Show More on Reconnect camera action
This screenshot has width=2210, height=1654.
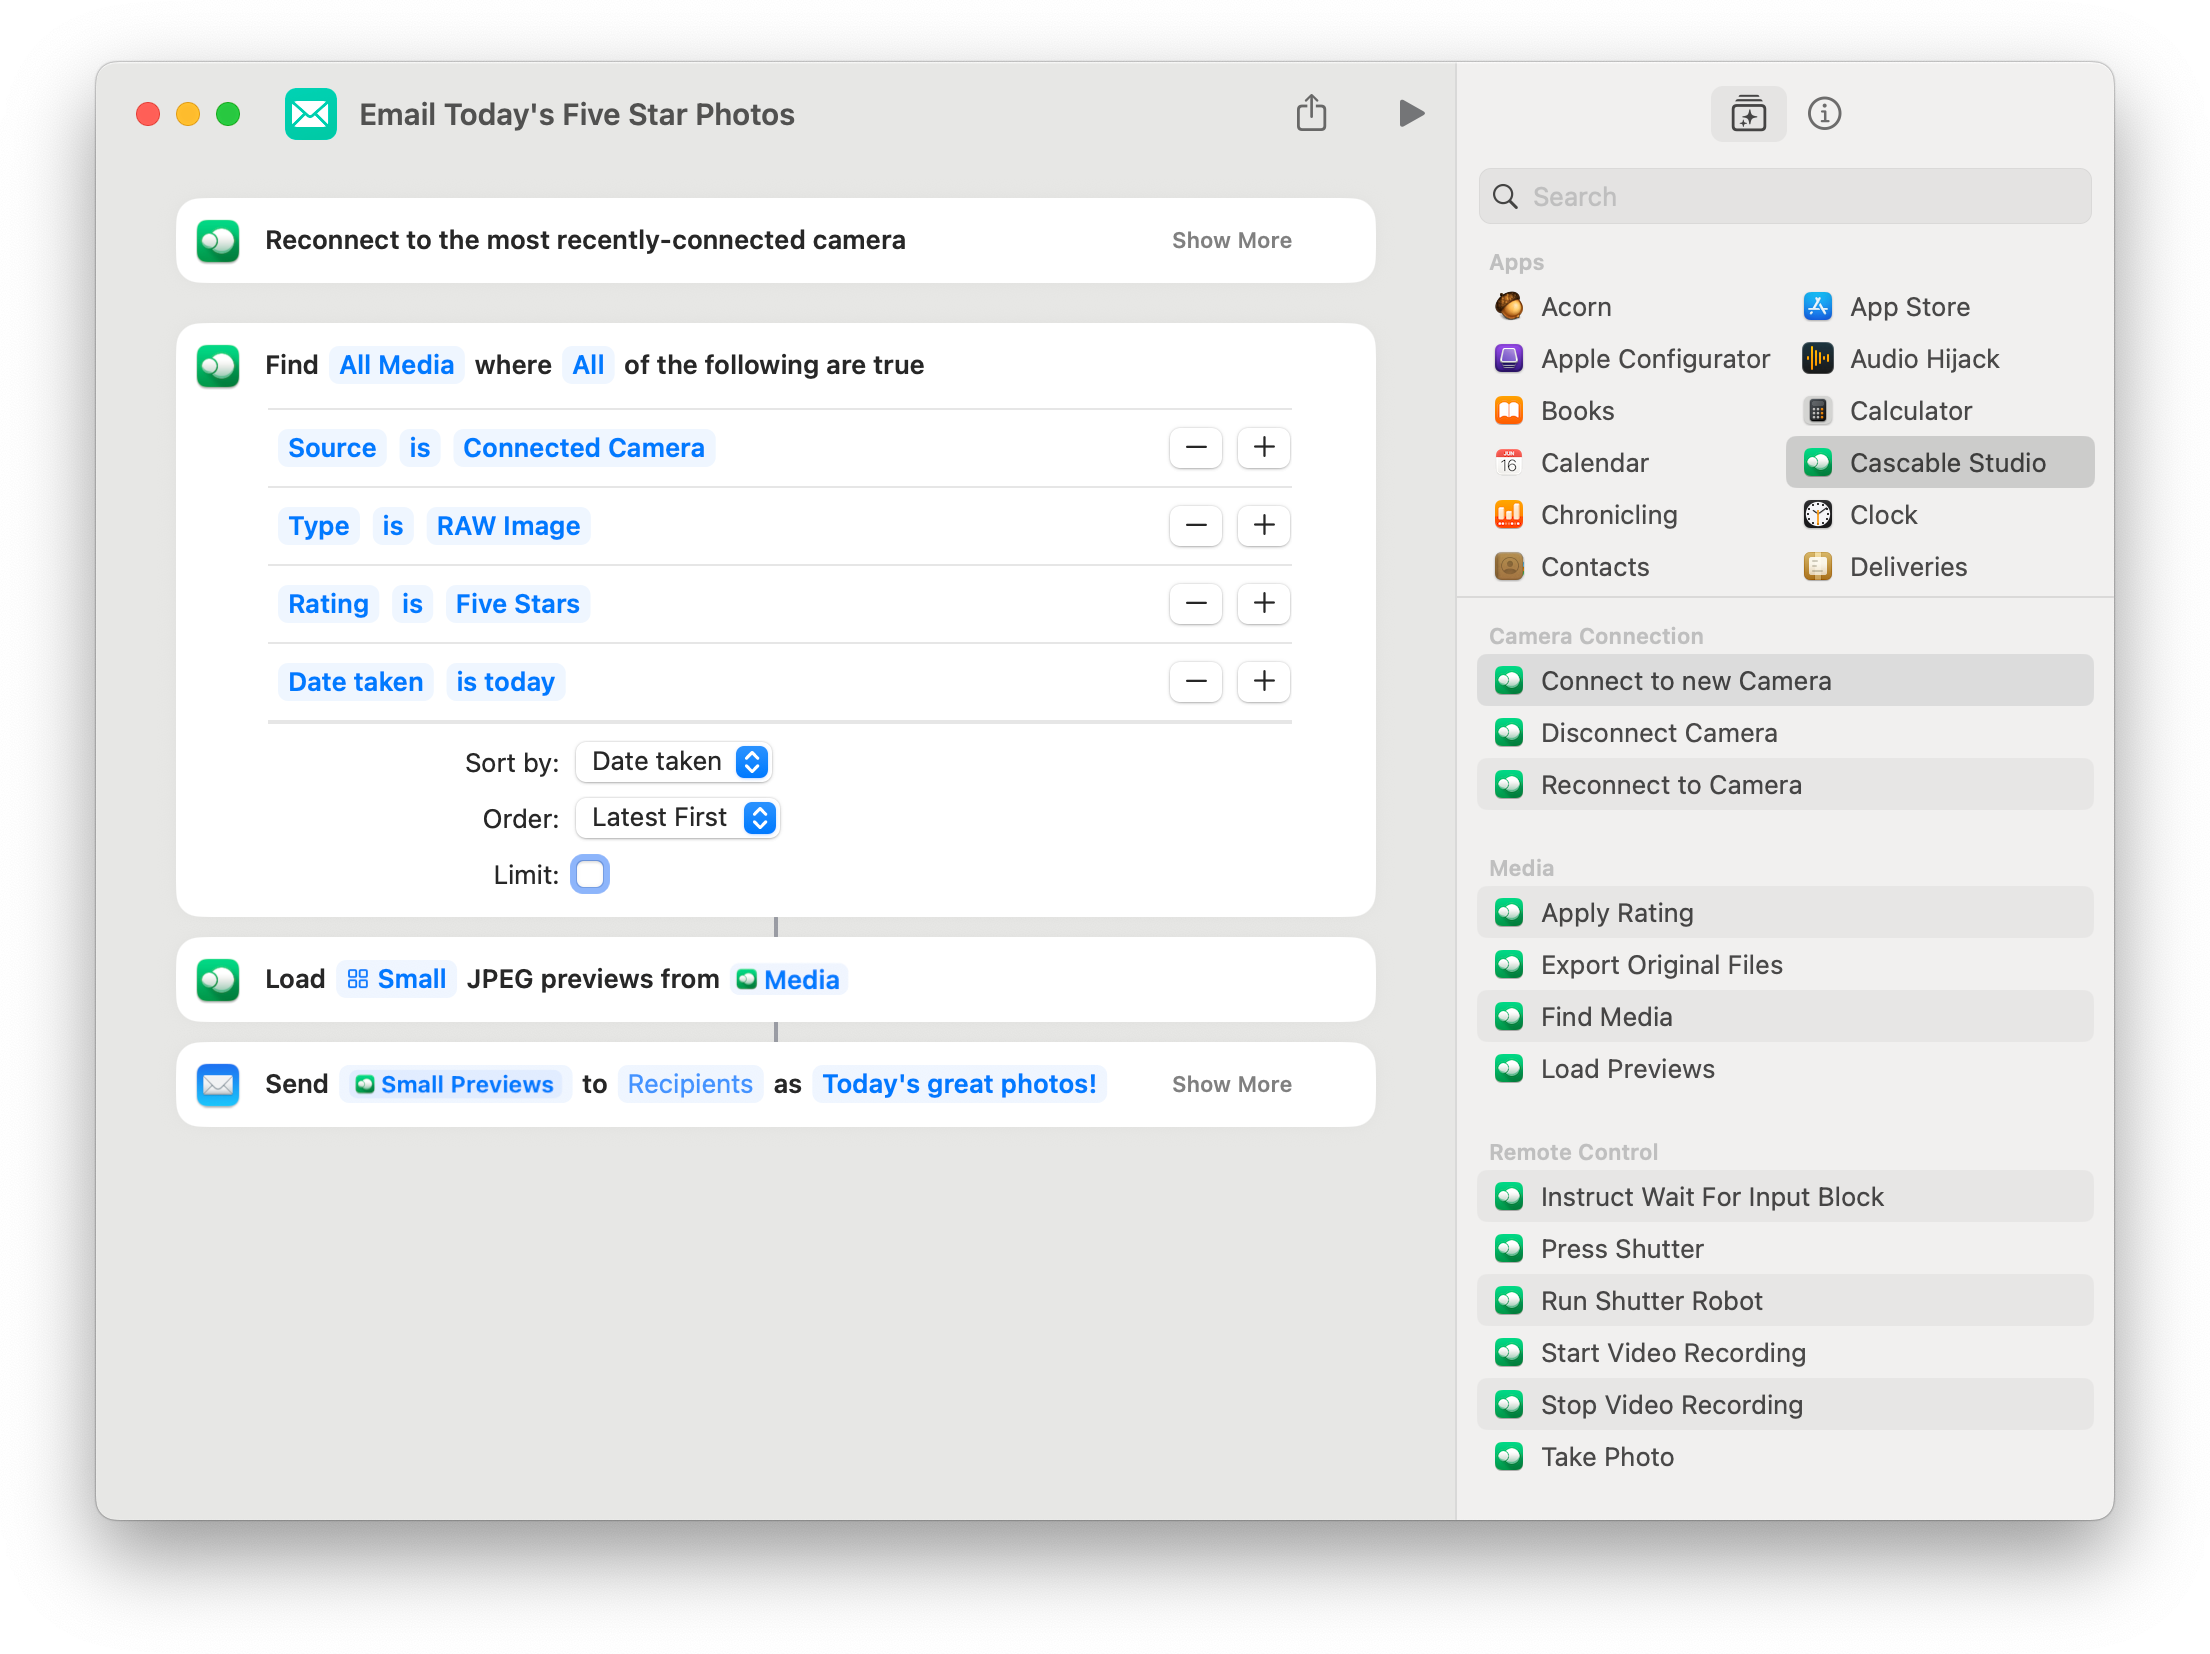1231,240
